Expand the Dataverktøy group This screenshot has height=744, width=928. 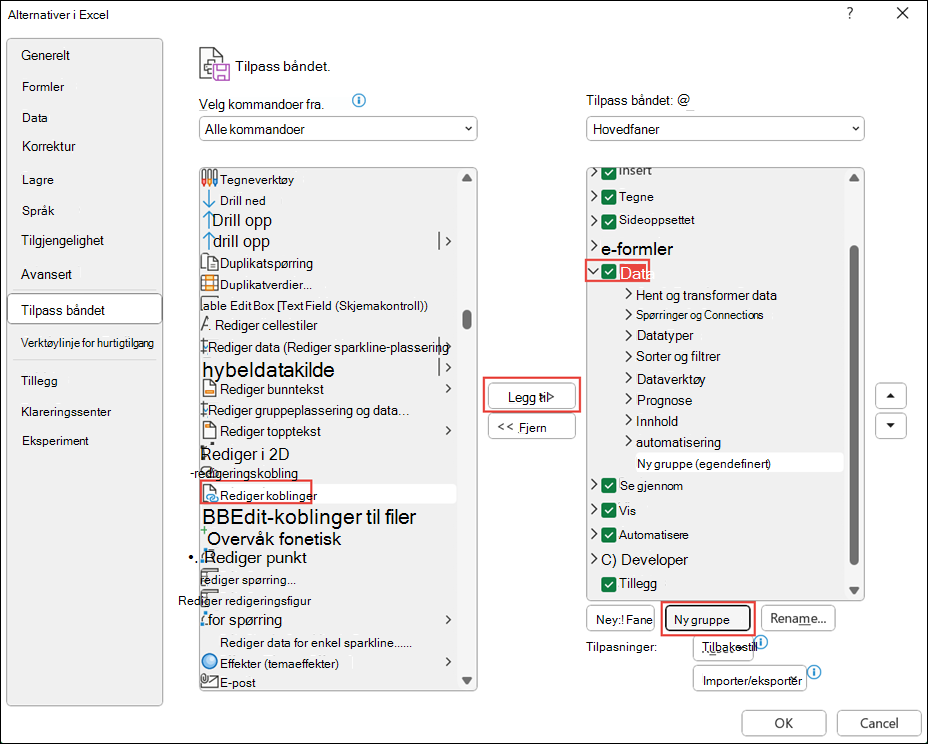point(629,378)
